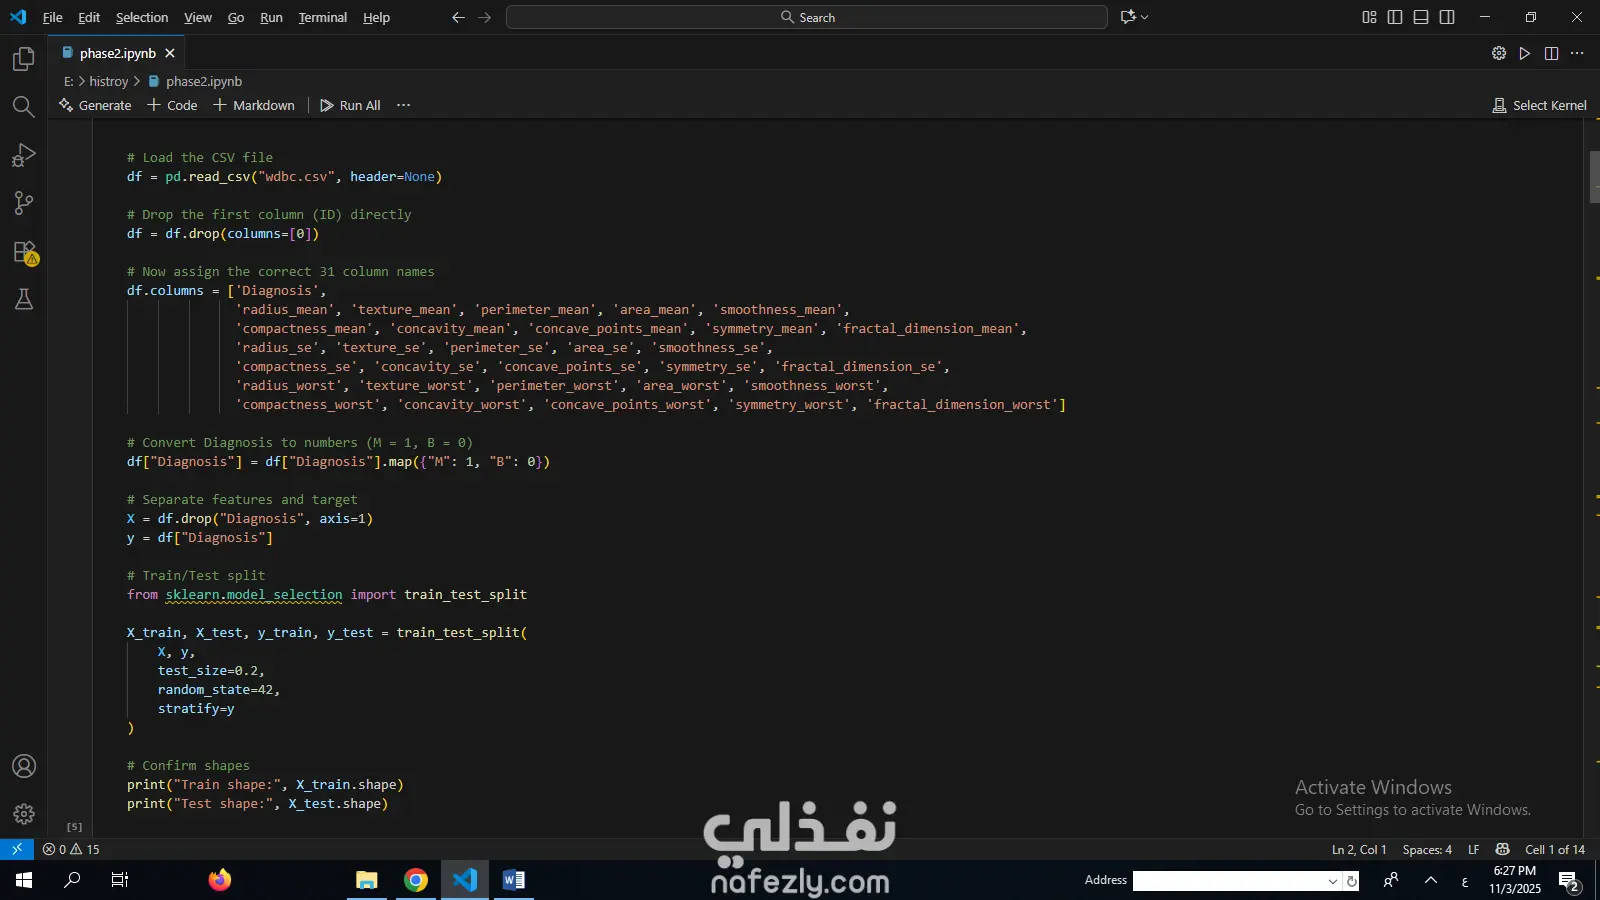Open Microsoft Word from the taskbar
Image resolution: width=1600 pixels, height=900 pixels.
coord(514,880)
